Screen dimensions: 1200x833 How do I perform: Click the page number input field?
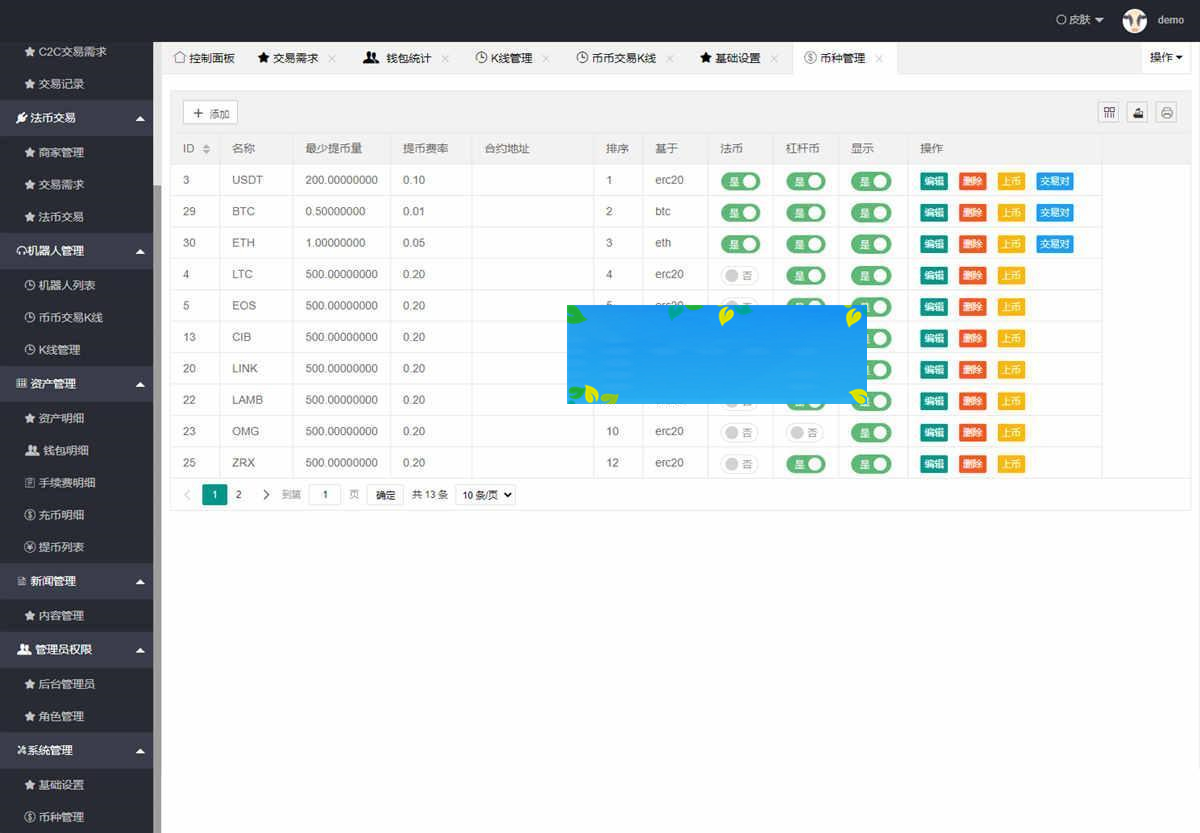pyautogui.click(x=325, y=494)
